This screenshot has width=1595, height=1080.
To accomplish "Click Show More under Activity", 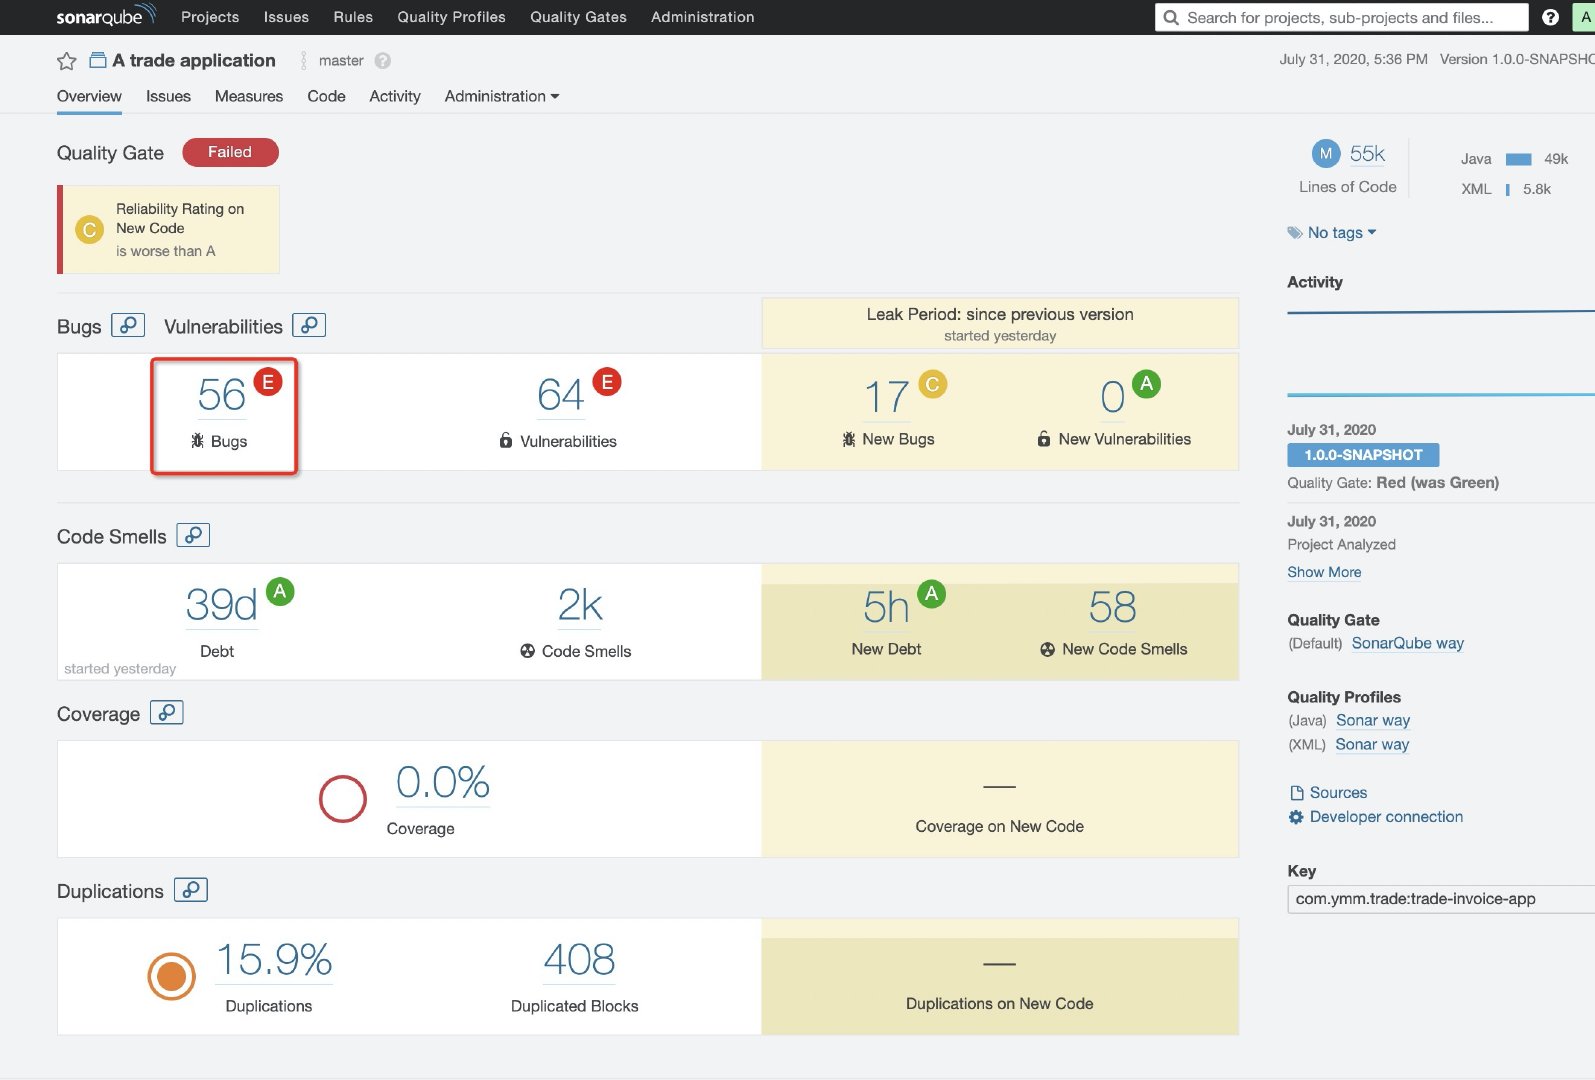I will (1324, 572).
